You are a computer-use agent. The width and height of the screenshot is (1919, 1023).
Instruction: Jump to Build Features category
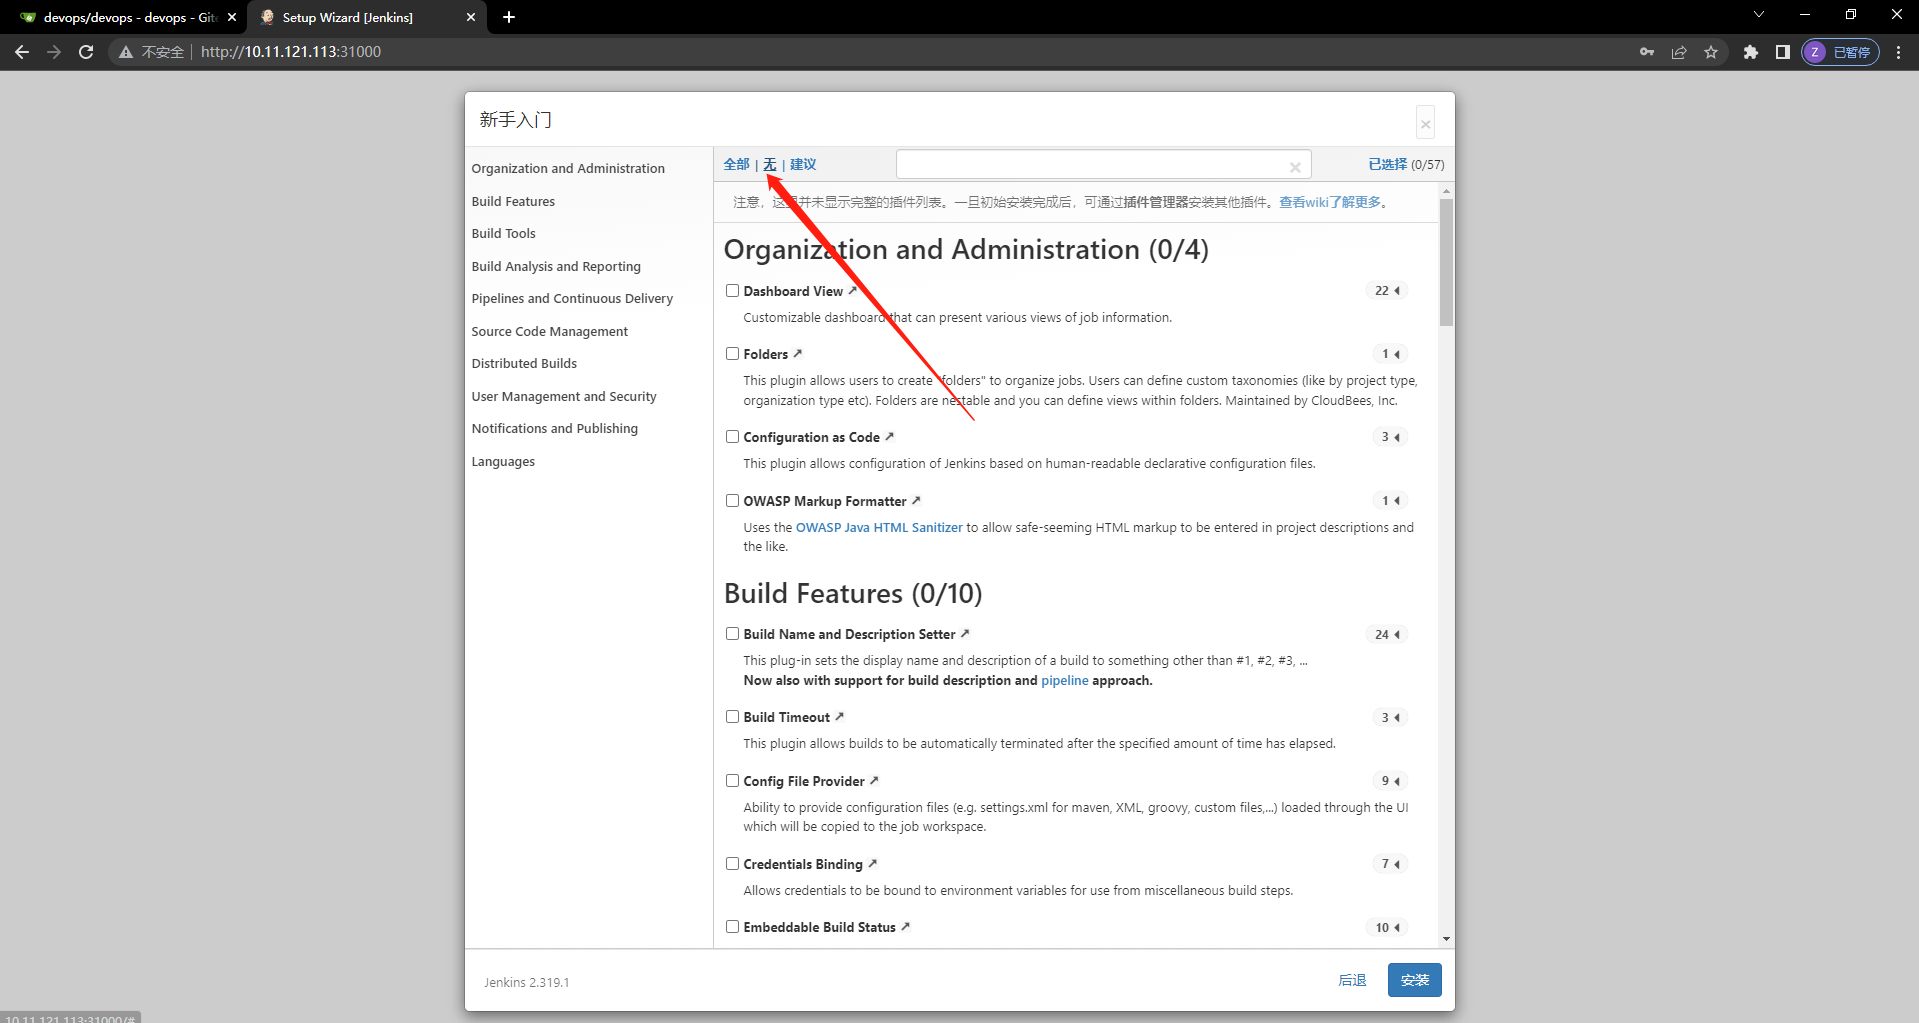pyautogui.click(x=513, y=201)
